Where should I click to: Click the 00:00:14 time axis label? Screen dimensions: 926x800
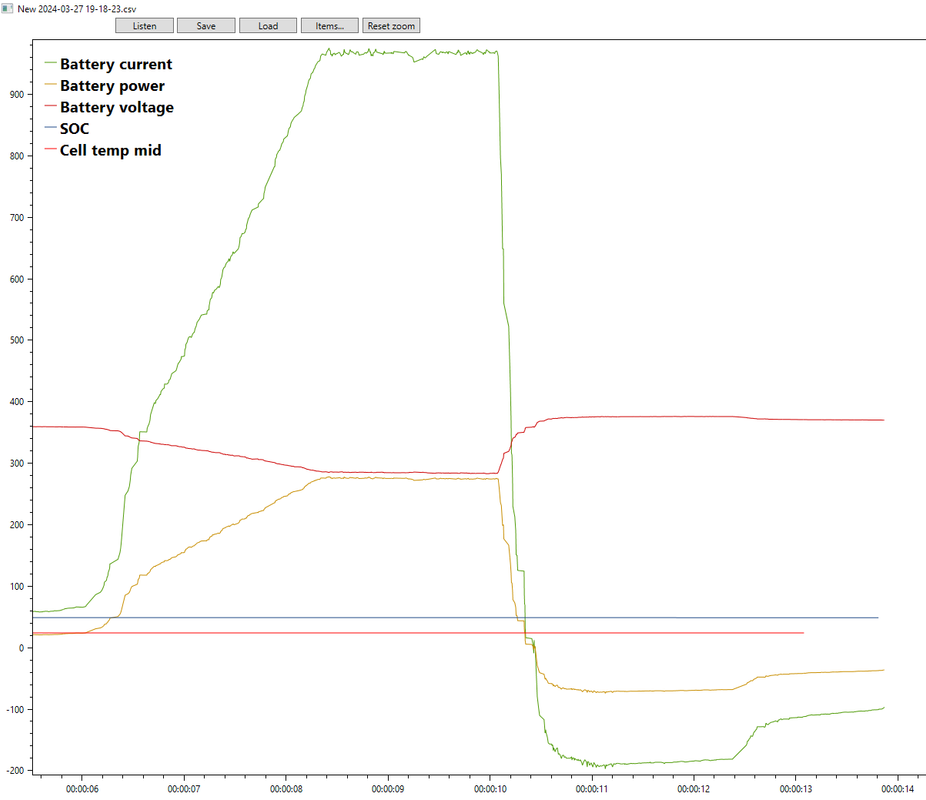[898, 789]
